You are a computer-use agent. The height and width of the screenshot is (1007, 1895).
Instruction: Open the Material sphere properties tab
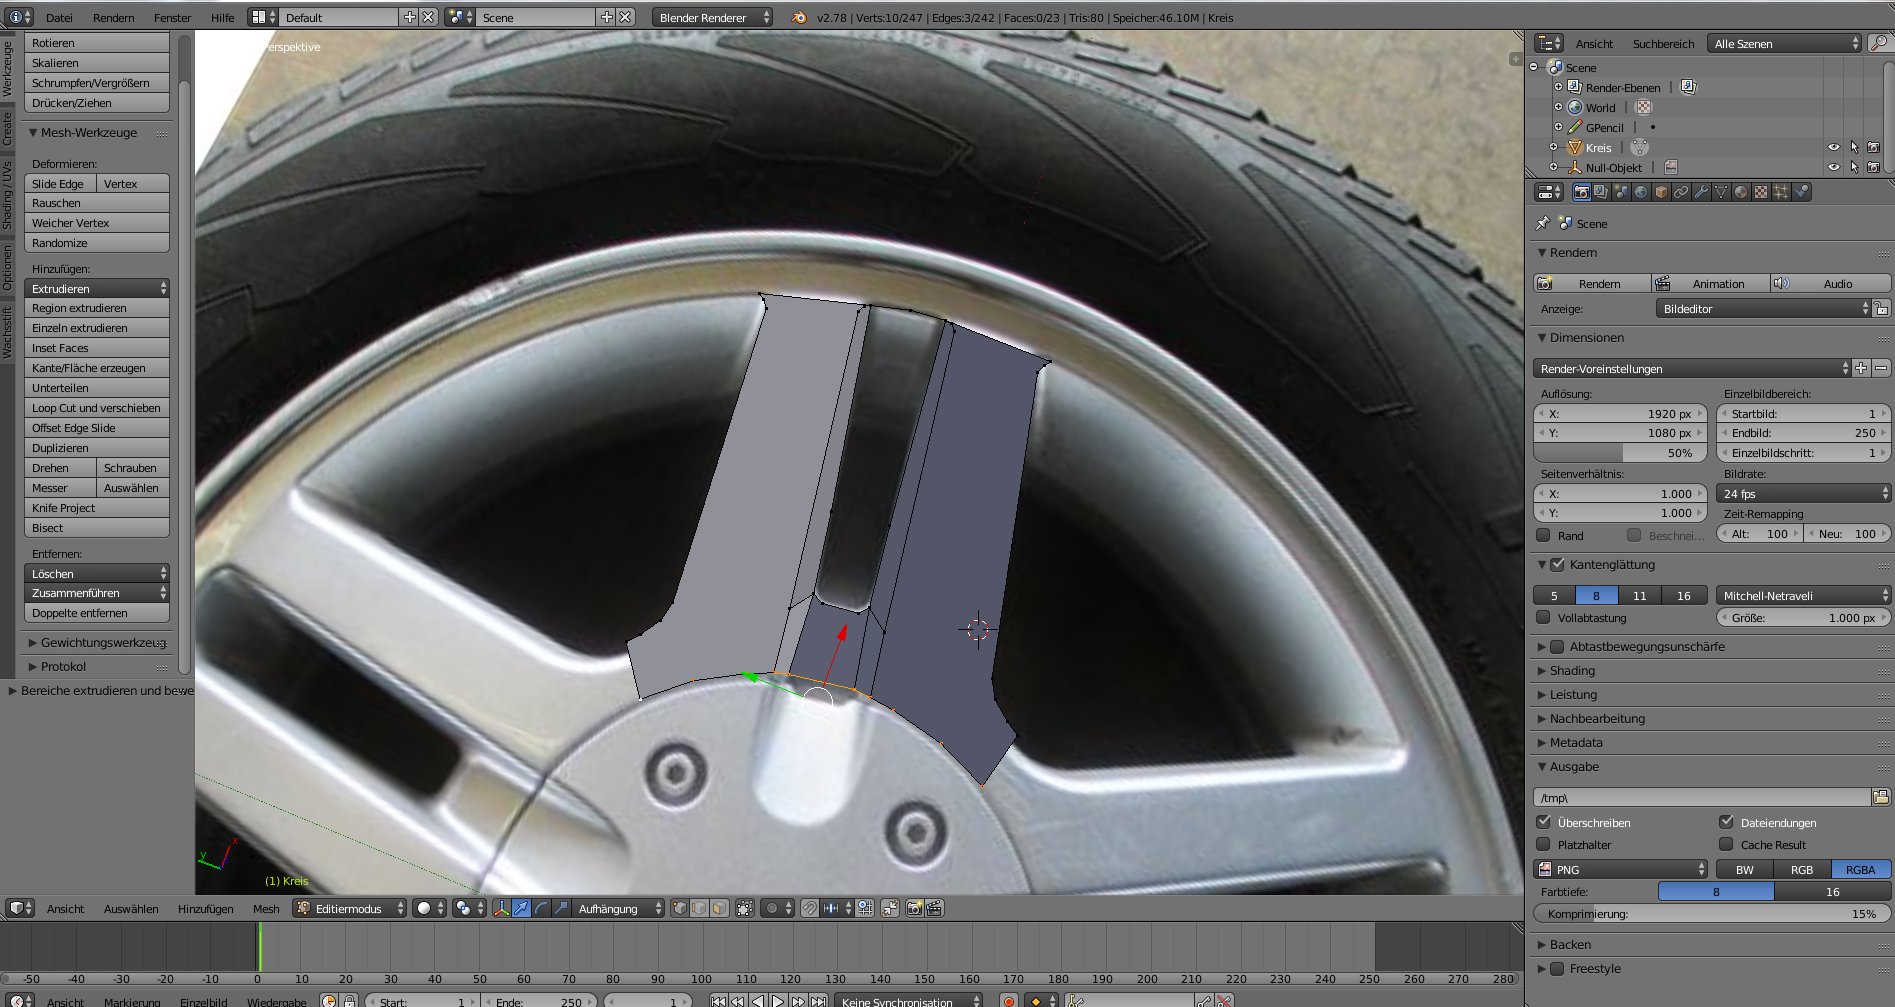1741,192
